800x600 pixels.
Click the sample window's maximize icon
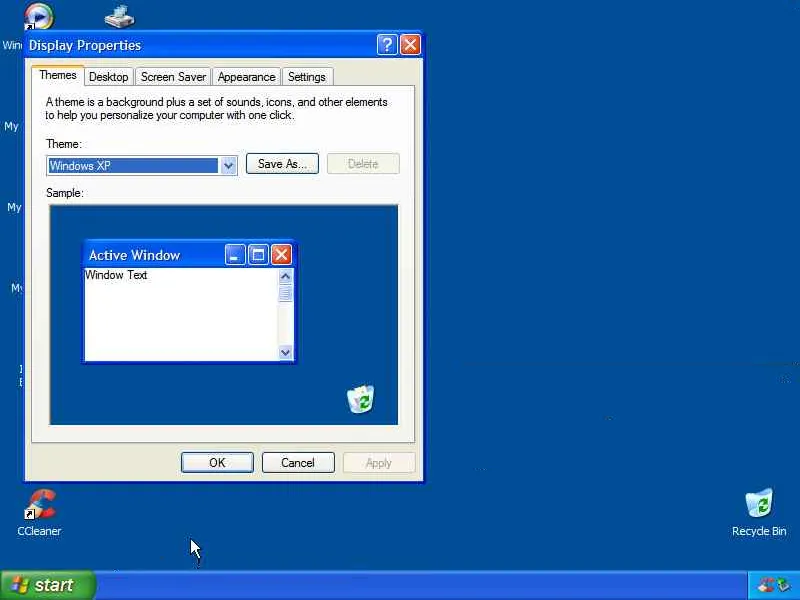click(x=258, y=255)
